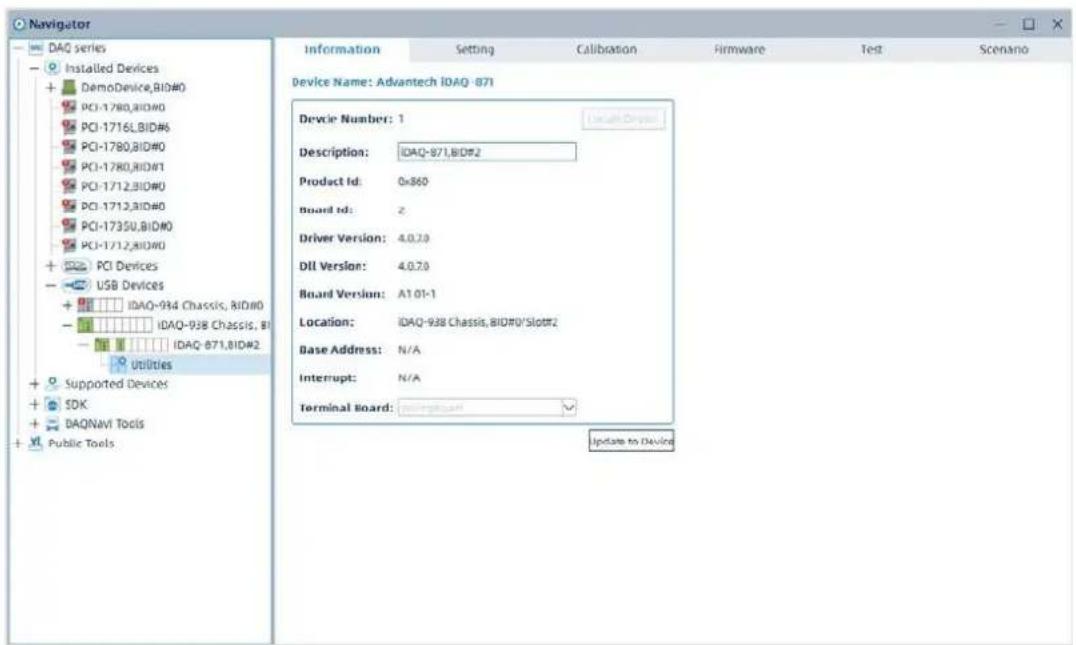Screen dimensions: 1076x645
Task: Click the USB Devices category icon
Action: (x=75, y=285)
